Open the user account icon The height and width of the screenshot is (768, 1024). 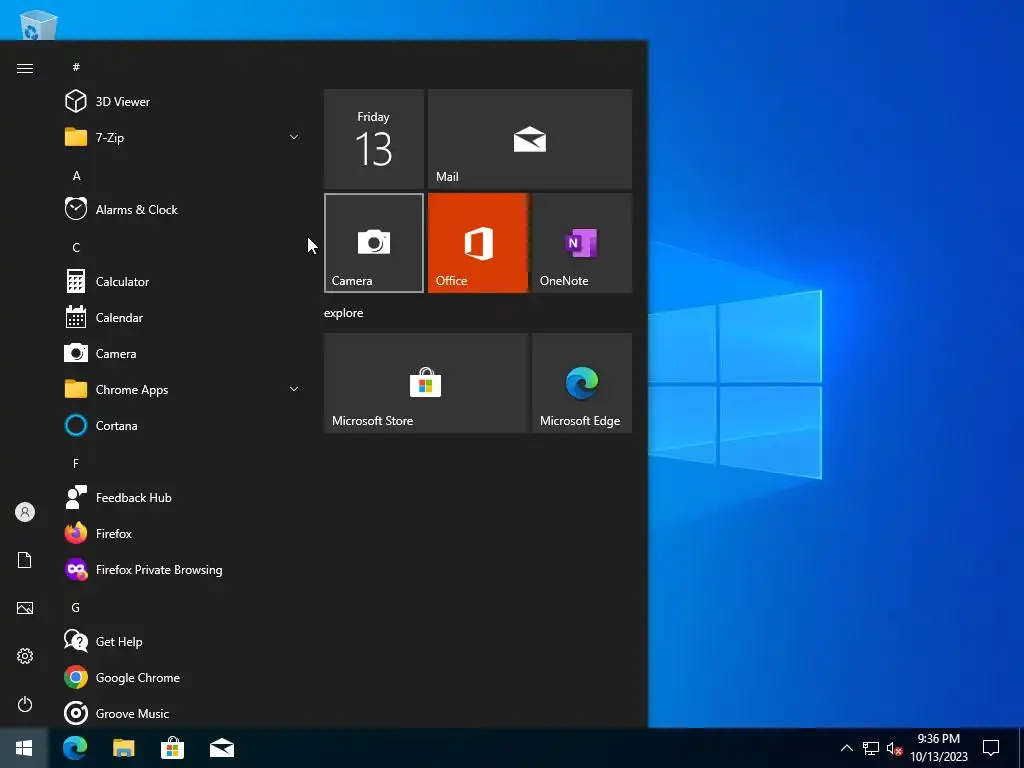point(25,512)
